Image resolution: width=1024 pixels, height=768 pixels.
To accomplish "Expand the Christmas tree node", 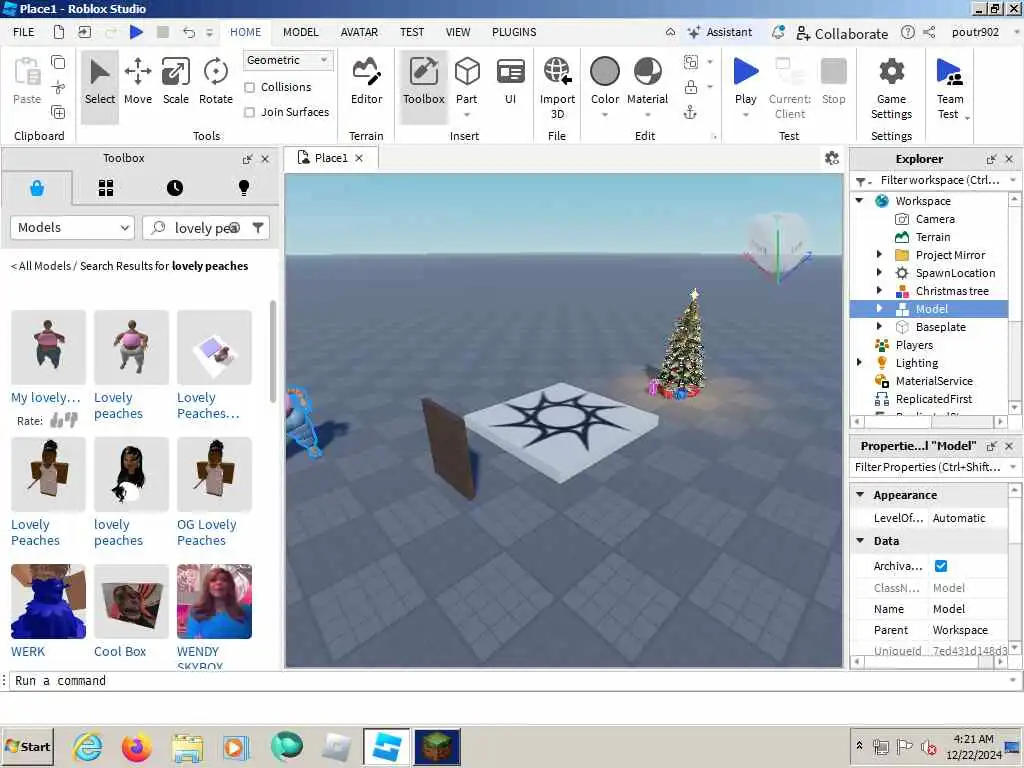I will coord(879,291).
